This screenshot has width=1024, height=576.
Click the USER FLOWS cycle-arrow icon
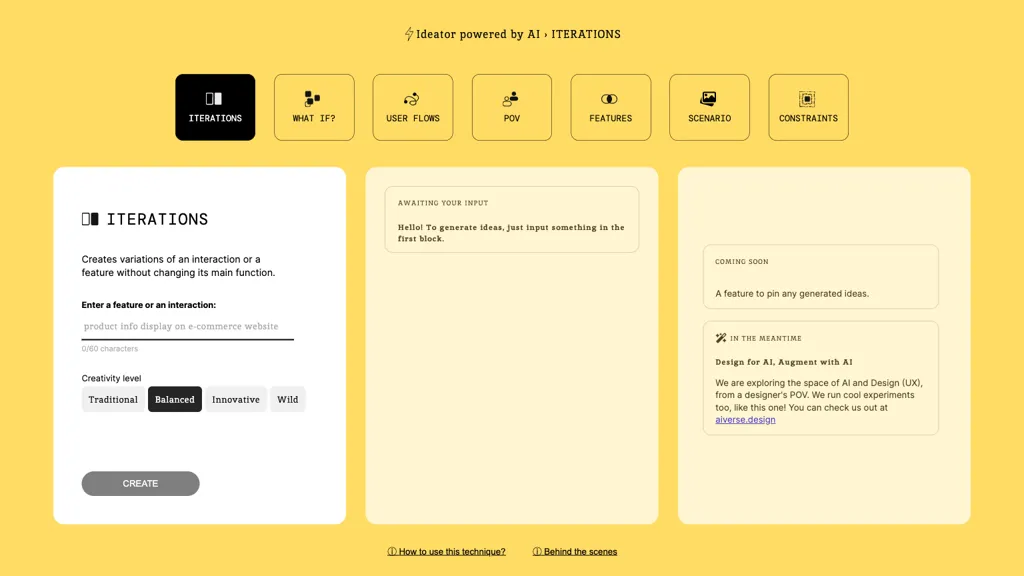413,97
